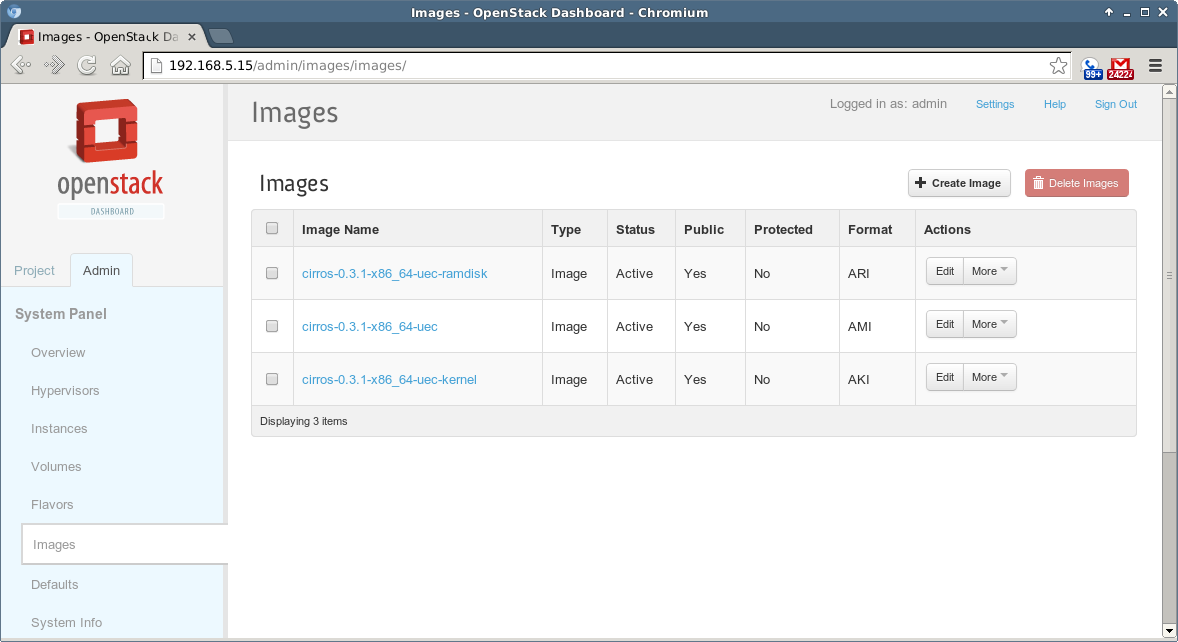Expand More dropdown for the ramdisk image
1178x642 pixels.
point(990,271)
